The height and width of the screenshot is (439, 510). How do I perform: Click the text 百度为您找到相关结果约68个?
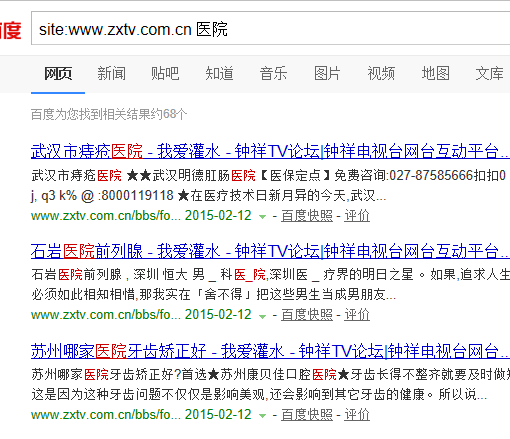pyautogui.click(x=109, y=114)
